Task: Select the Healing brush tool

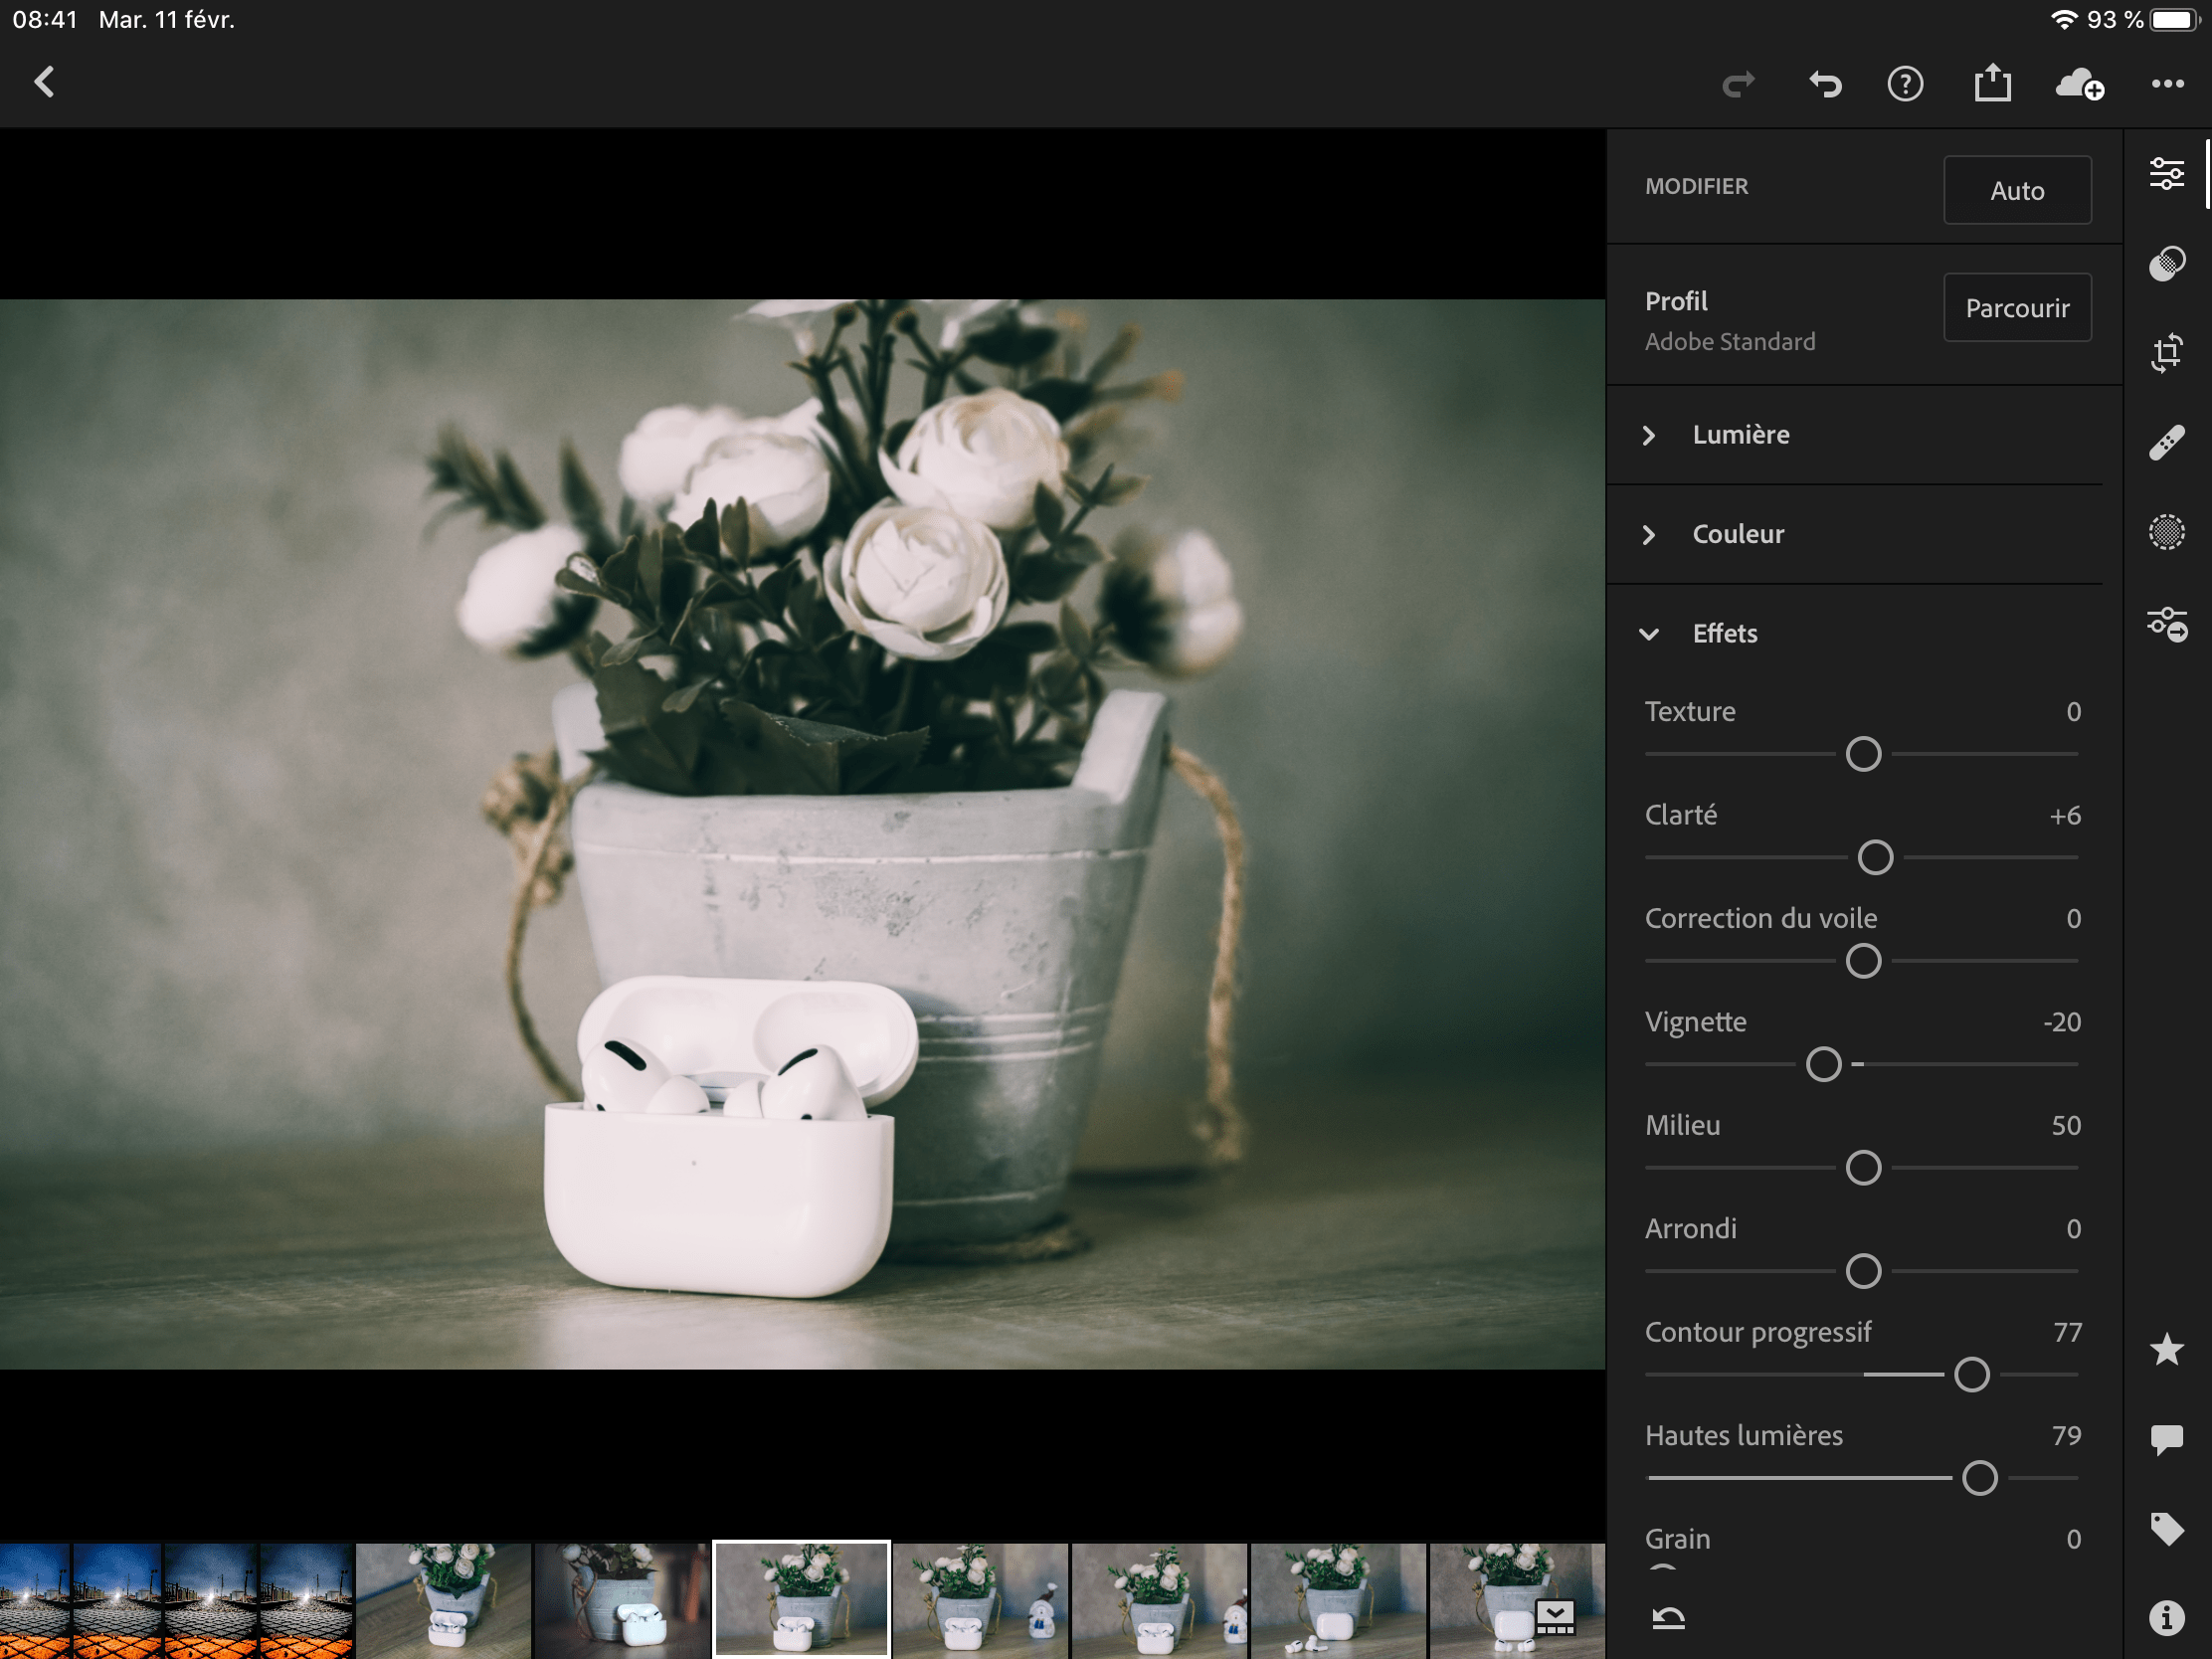Action: tap(2166, 442)
